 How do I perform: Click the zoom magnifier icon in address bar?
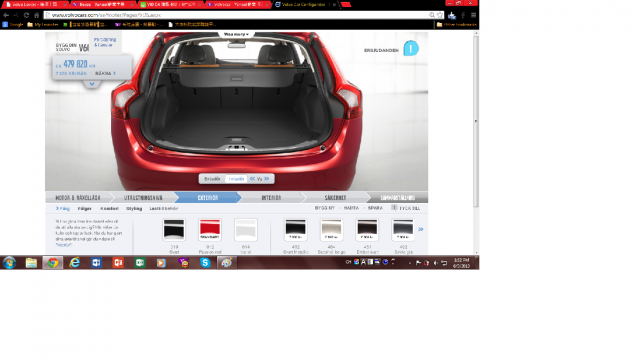point(432,15)
